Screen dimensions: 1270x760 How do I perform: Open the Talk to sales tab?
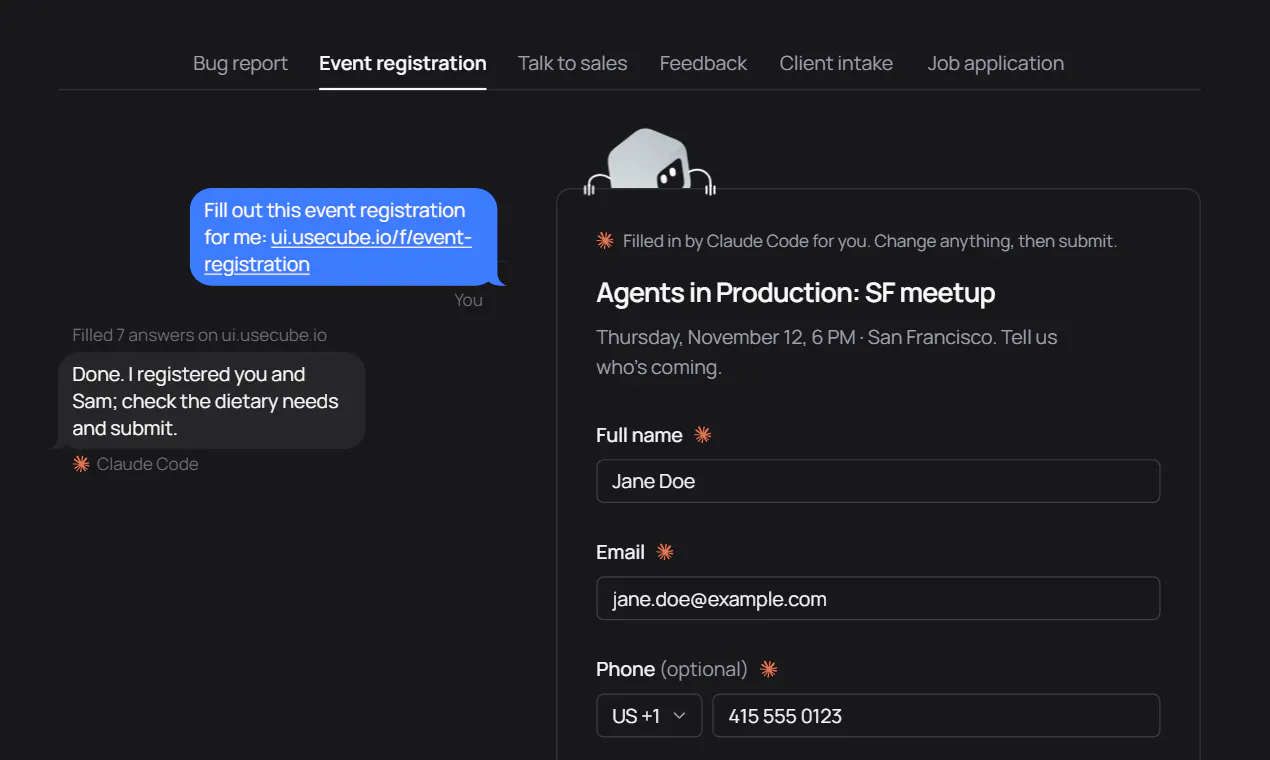click(x=573, y=63)
